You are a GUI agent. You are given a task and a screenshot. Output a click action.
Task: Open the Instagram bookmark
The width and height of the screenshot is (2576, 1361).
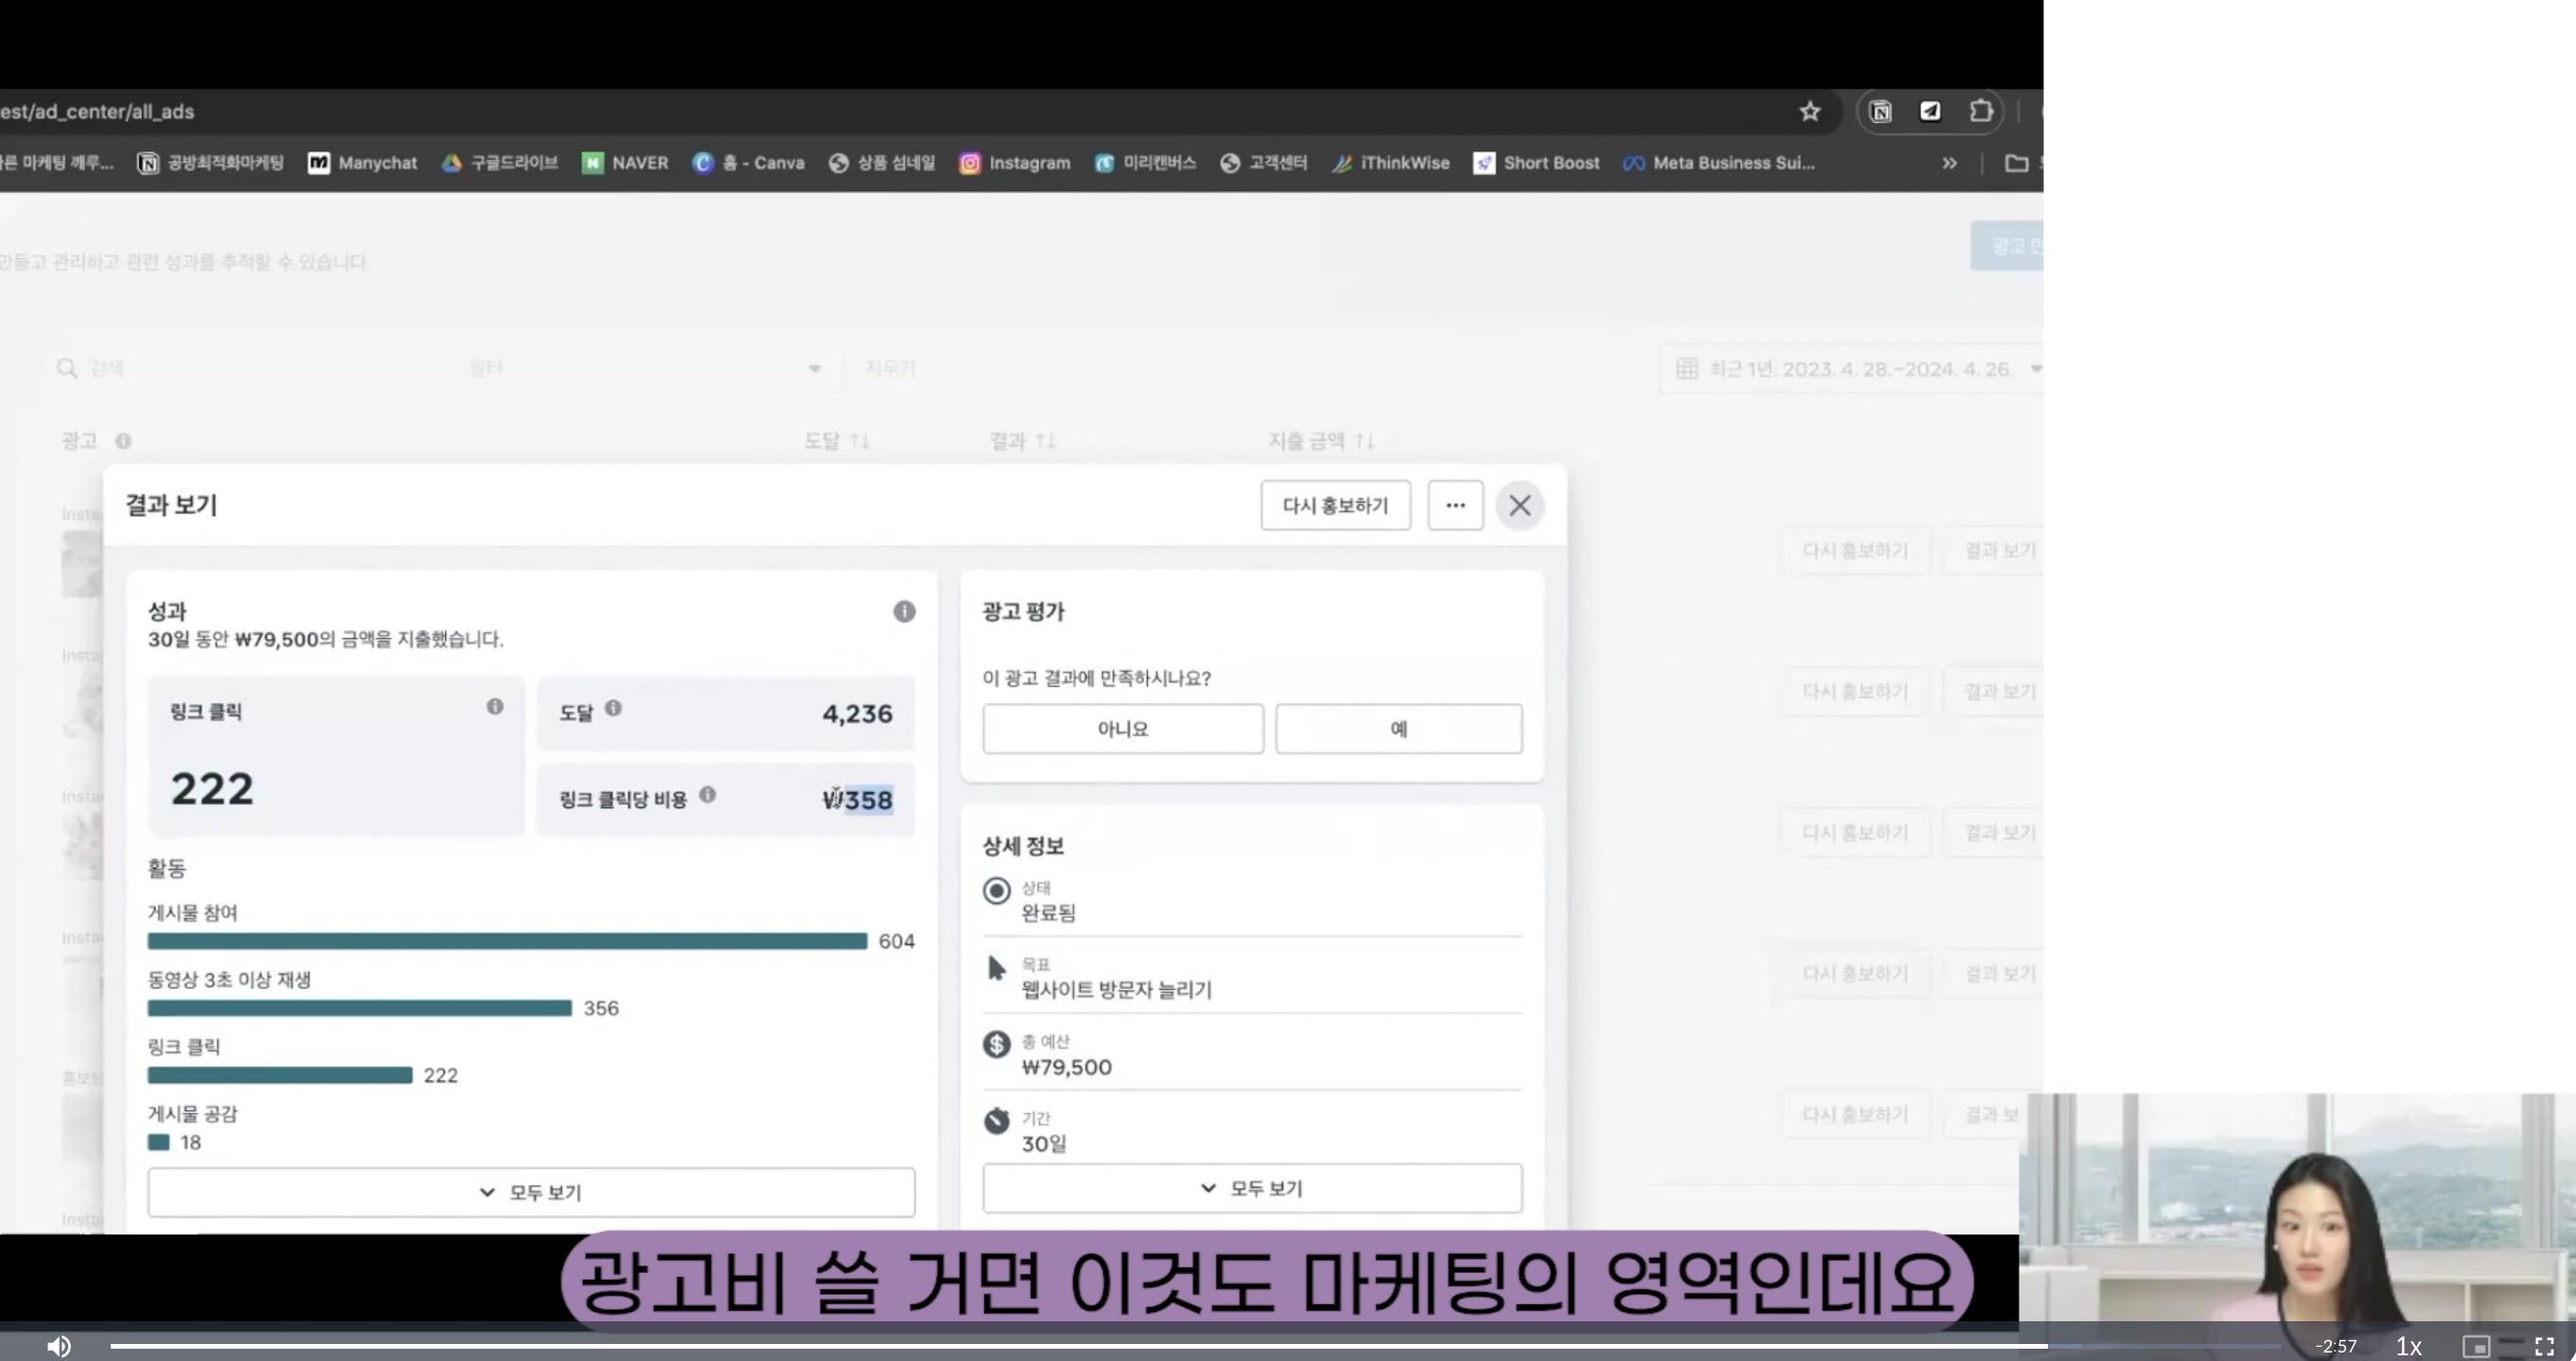point(1014,163)
